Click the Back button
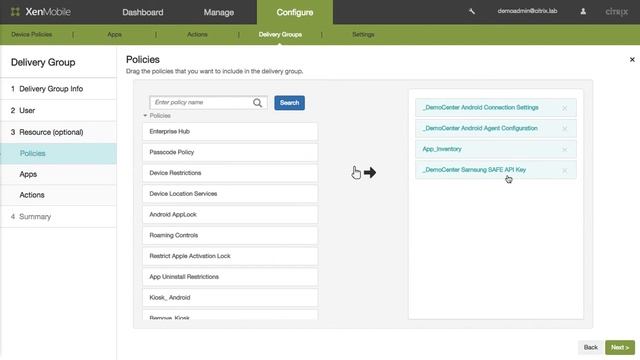This screenshot has height=360, width=640. point(590,347)
